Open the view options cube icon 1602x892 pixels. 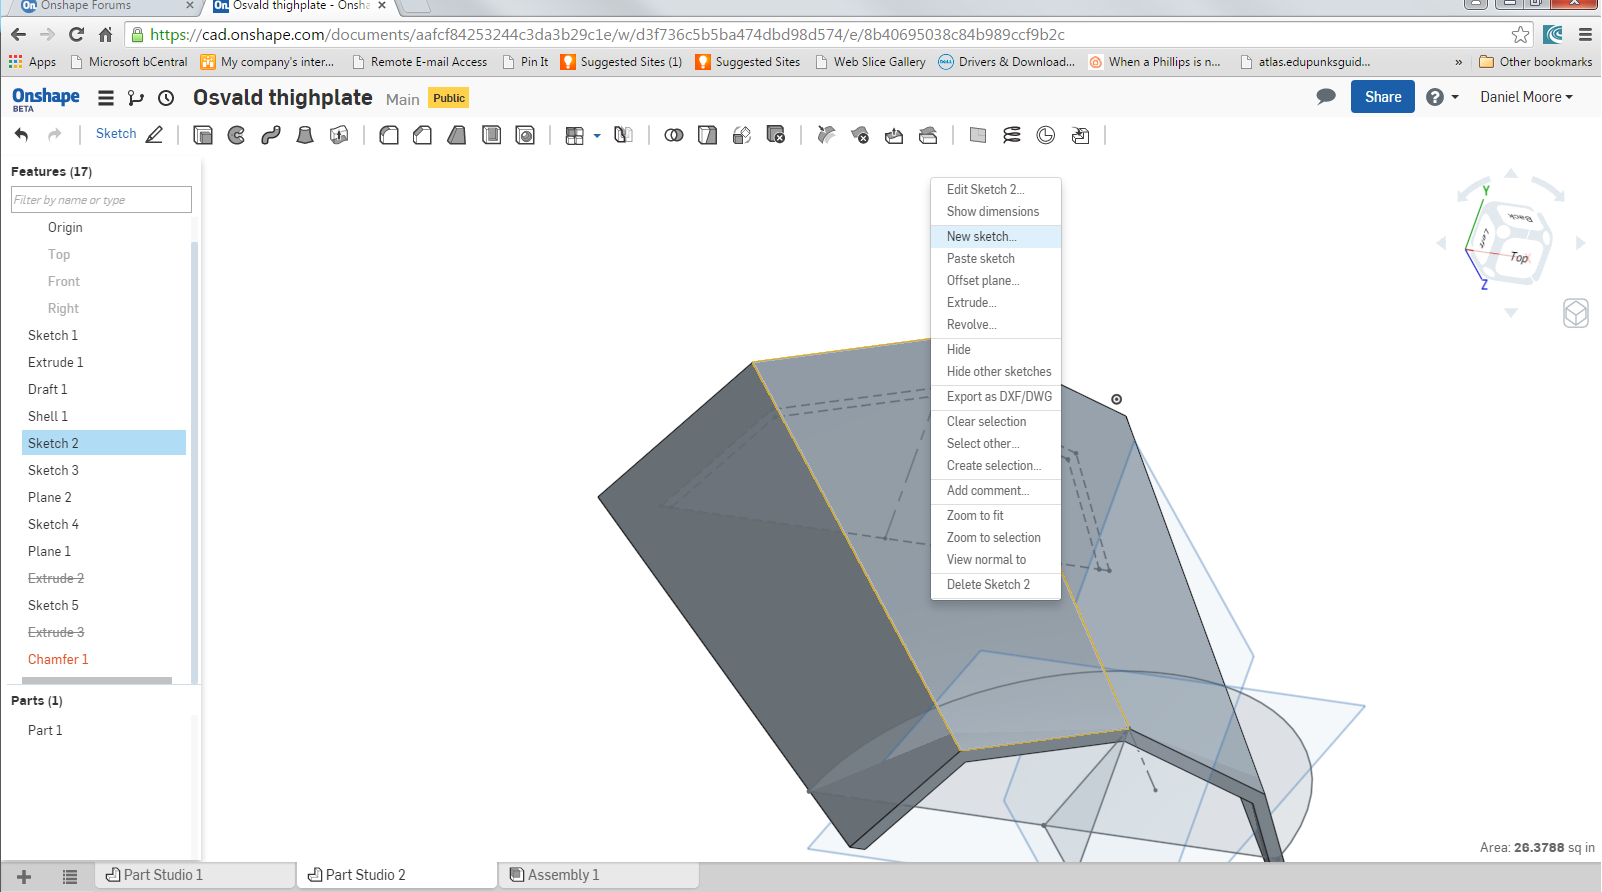coord(1576,313)
